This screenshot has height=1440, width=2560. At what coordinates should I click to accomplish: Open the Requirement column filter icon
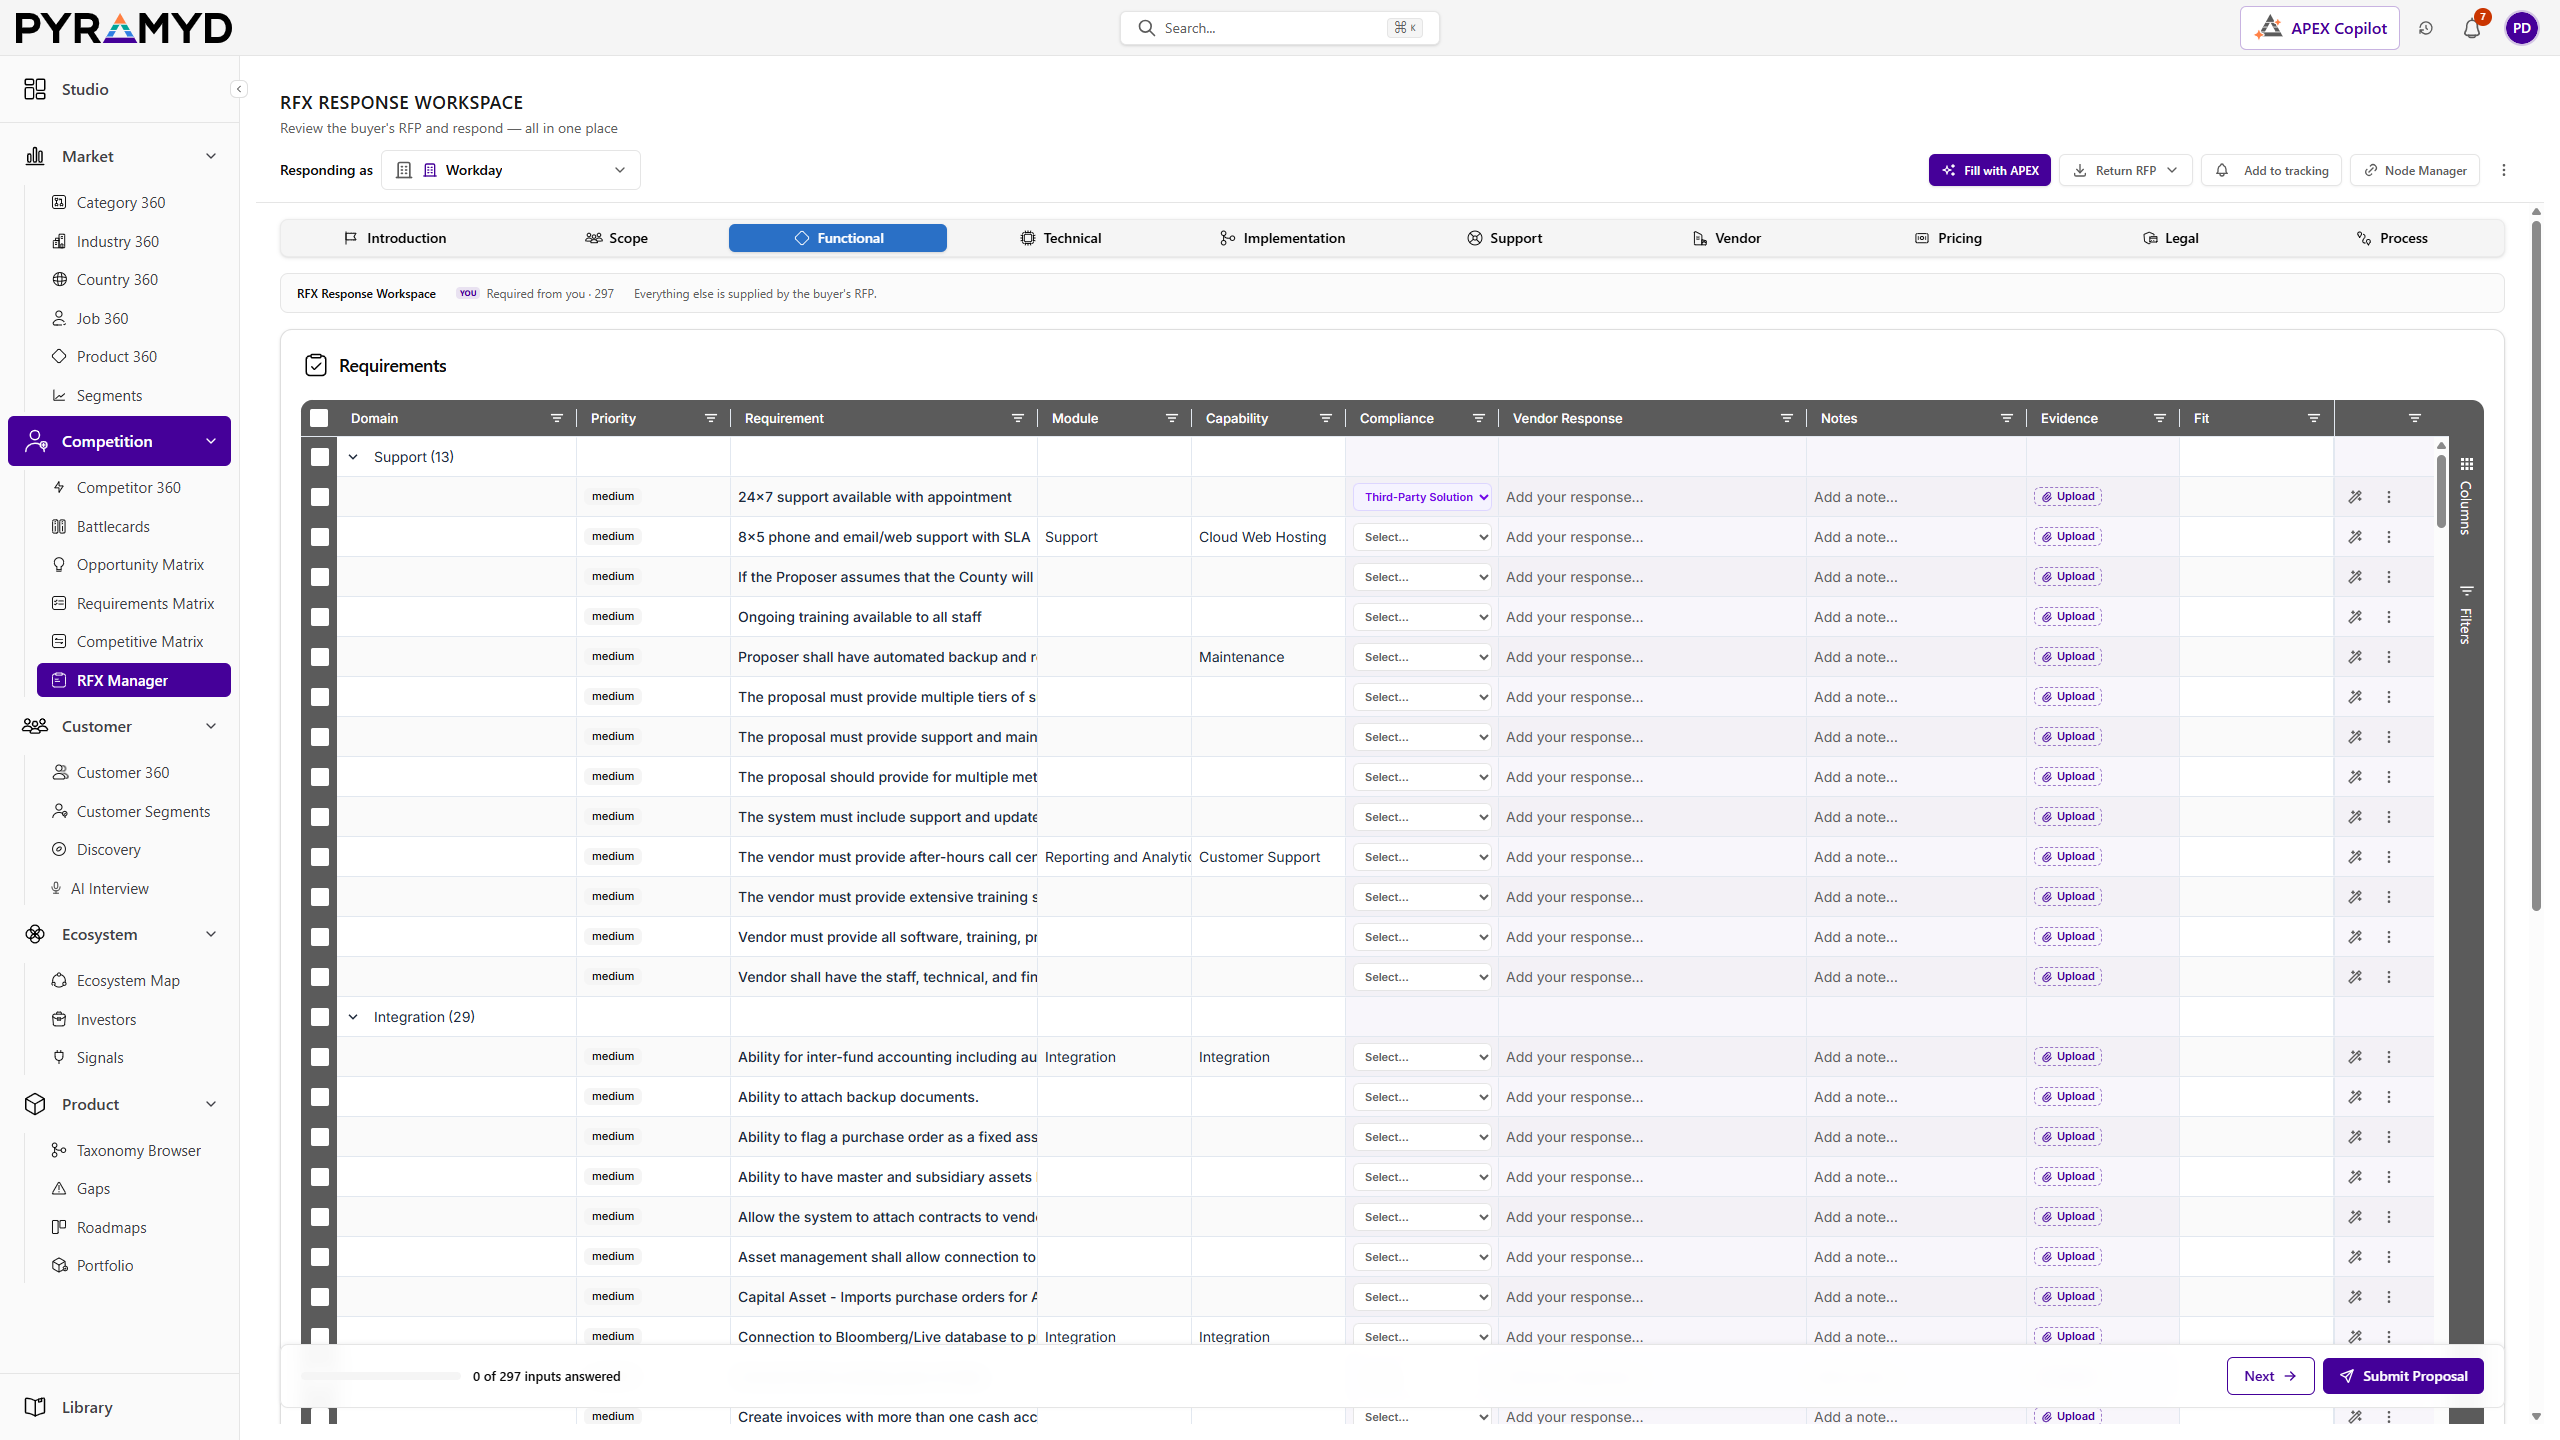click(x=1018, y=418)
